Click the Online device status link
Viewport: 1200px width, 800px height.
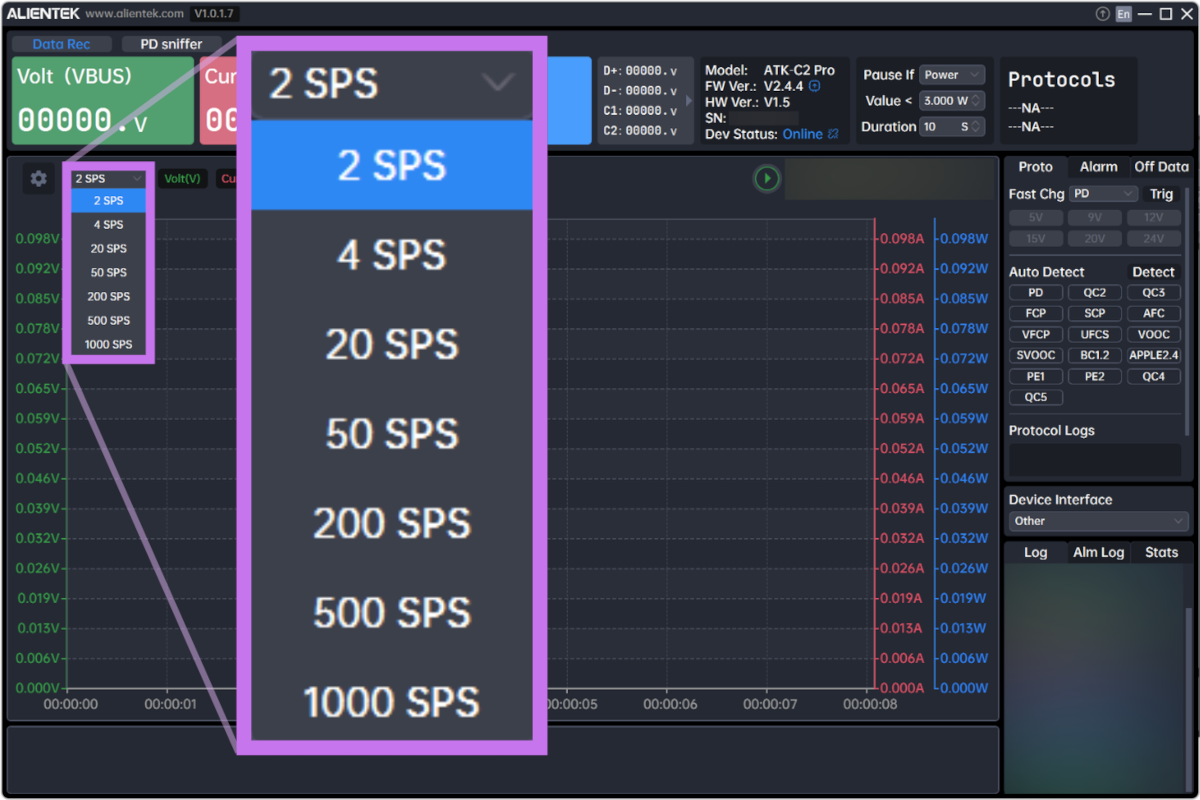(802, 134)
